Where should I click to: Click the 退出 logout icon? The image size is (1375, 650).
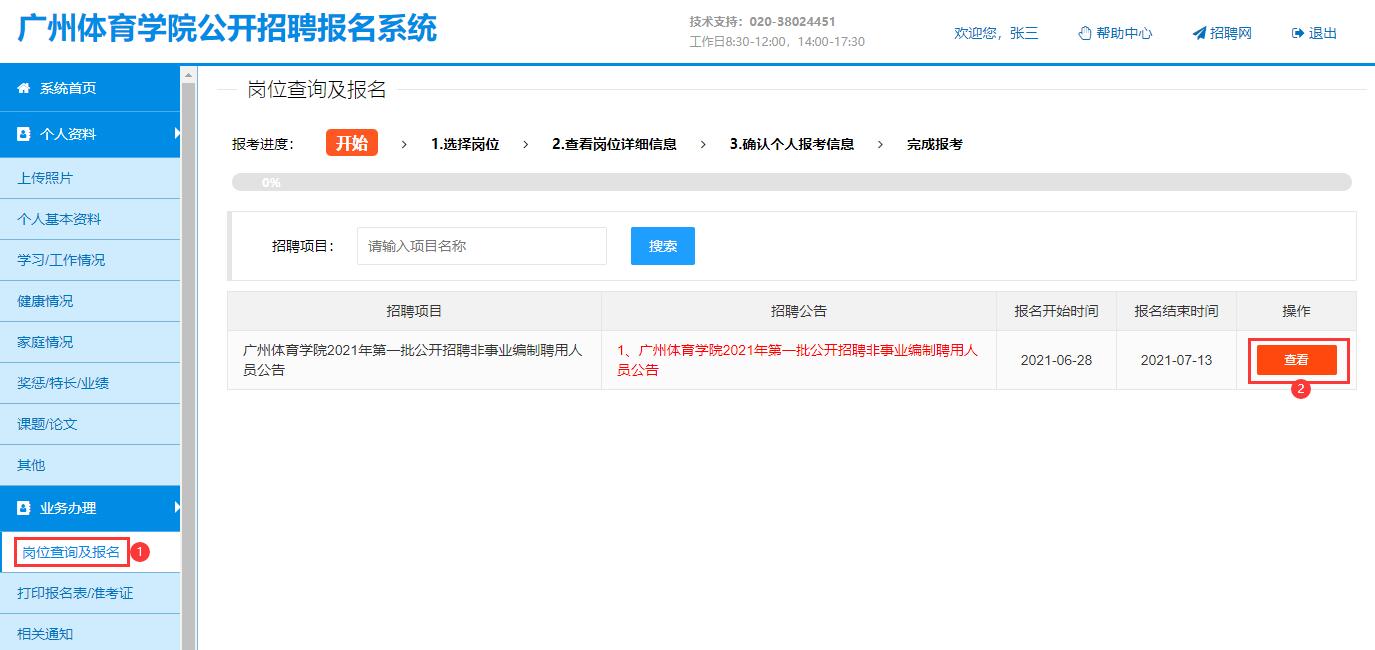tap(1298, 33)
